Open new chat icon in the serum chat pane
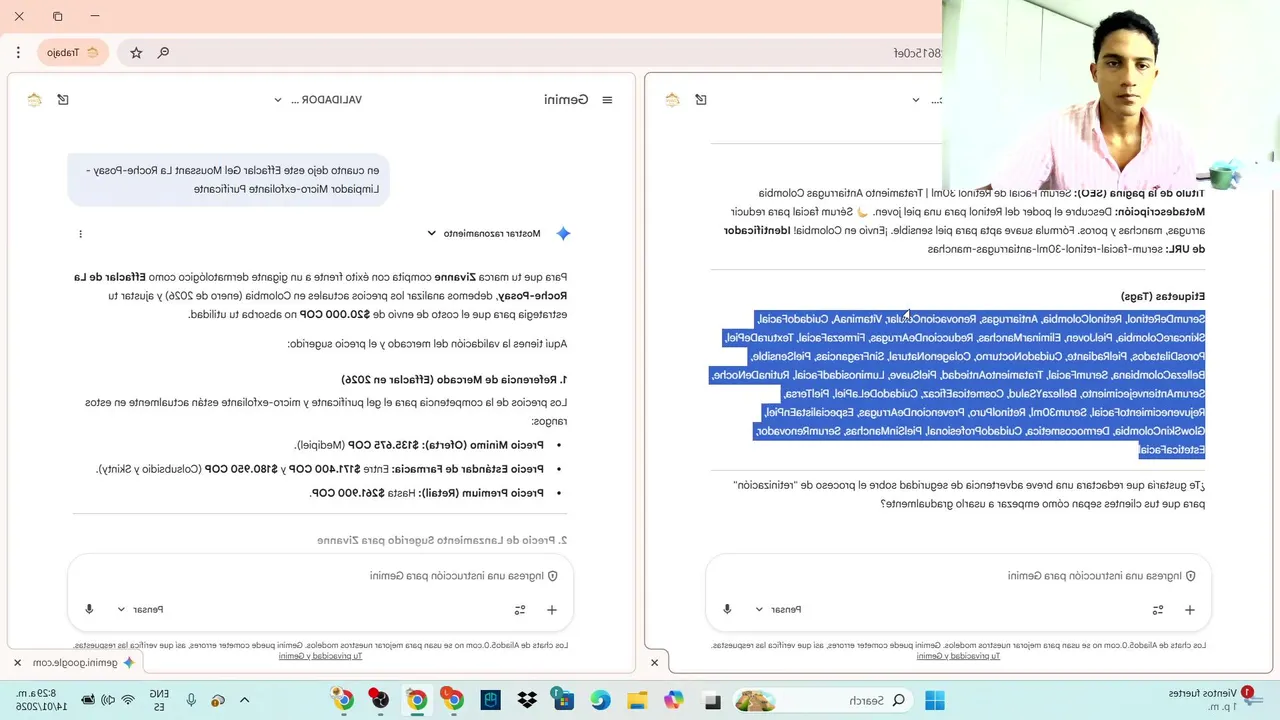The height and width of the screenshot is (720, 1280). [701, 100]
